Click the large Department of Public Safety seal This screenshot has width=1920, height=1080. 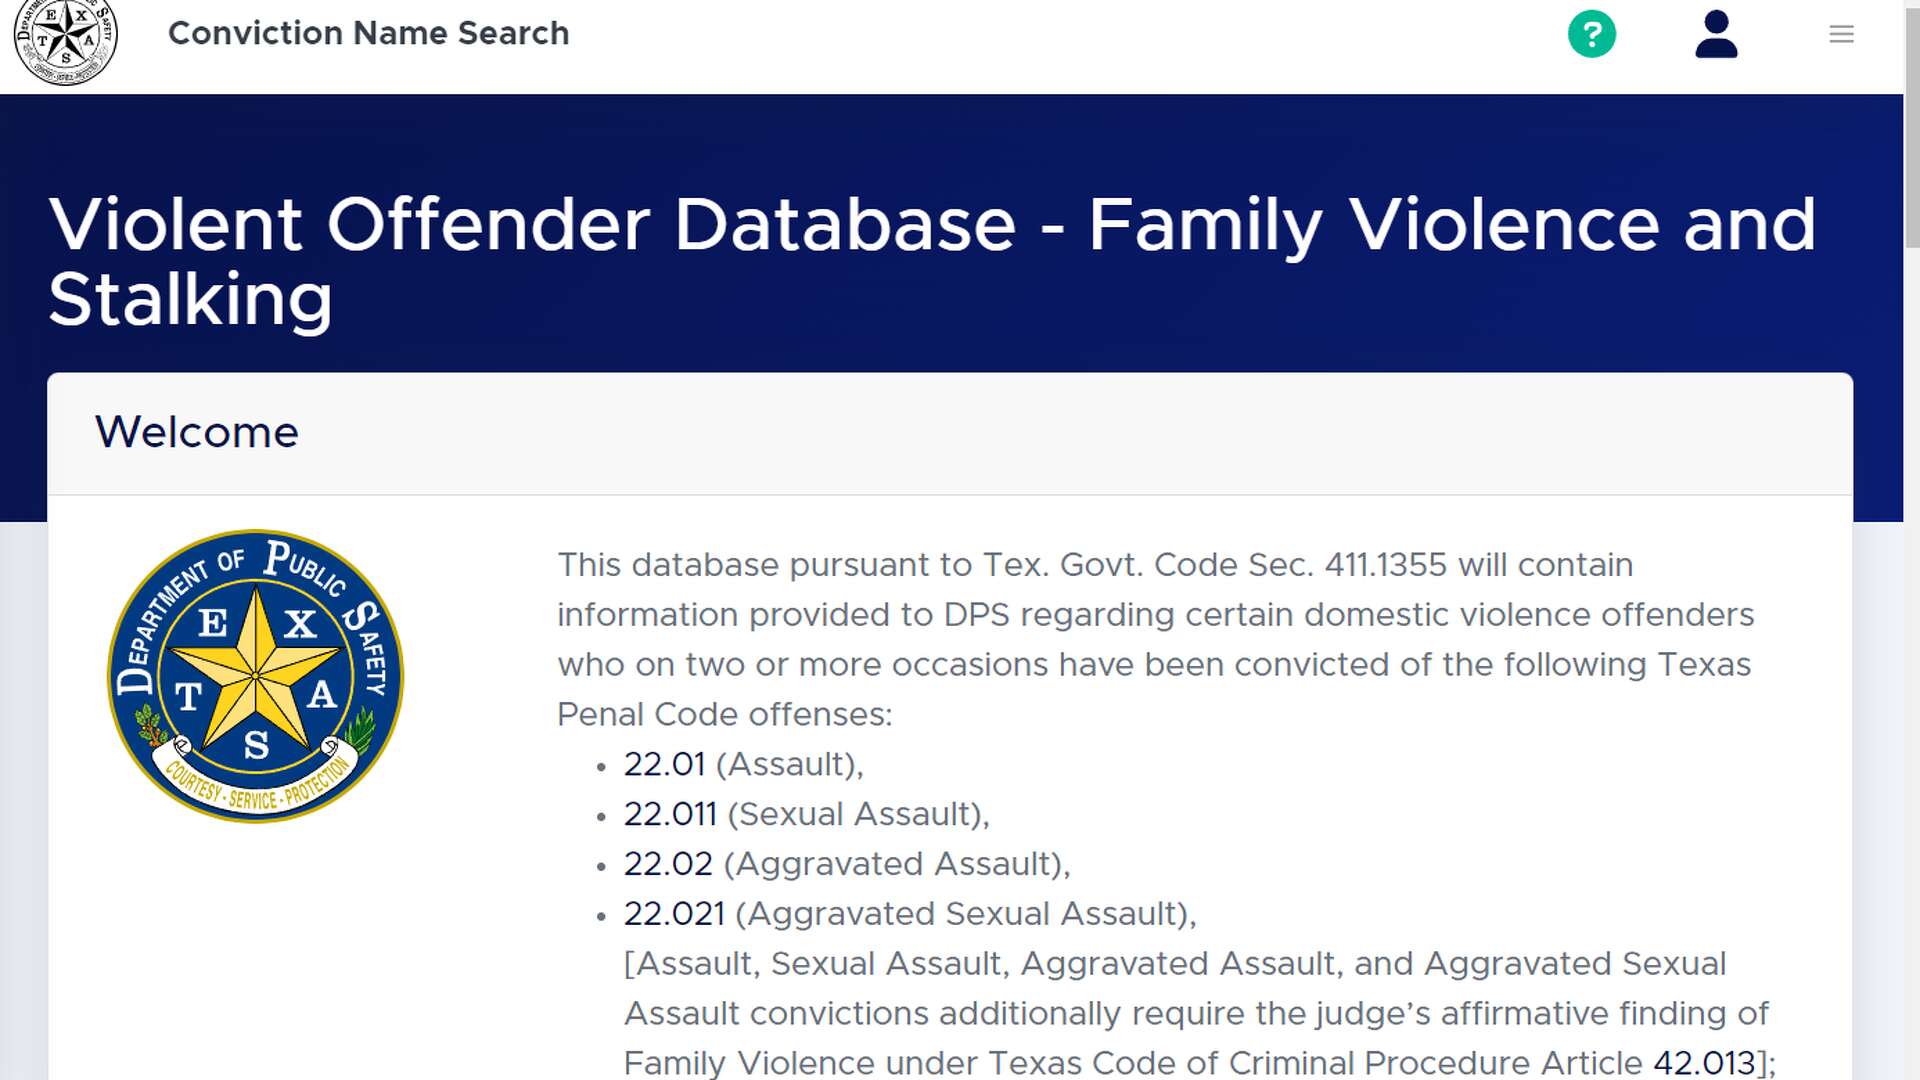(x=256, y=676)
